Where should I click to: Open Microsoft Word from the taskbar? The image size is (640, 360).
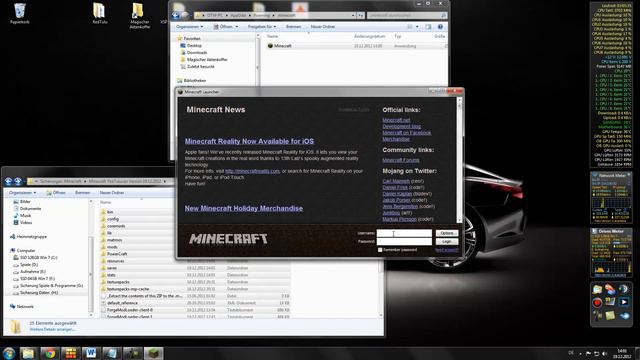tap(91, 353)
